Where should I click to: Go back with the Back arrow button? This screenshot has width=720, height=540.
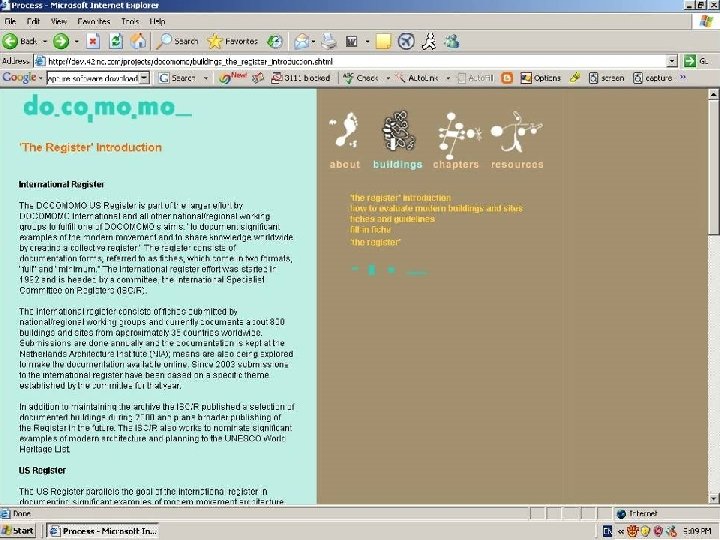point(19,41)
